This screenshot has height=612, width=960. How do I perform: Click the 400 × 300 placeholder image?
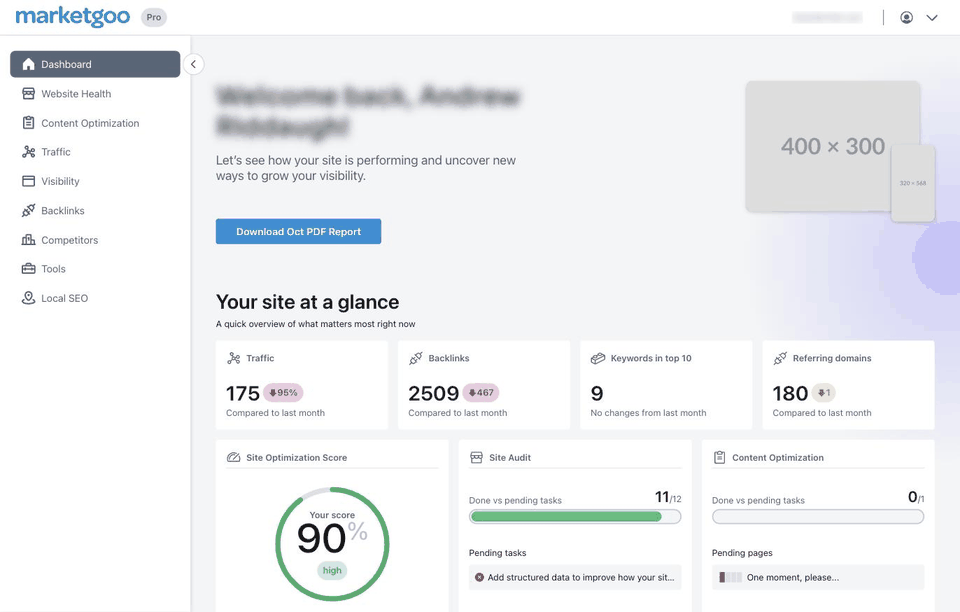pyautogui.click(x=832, y=146)
